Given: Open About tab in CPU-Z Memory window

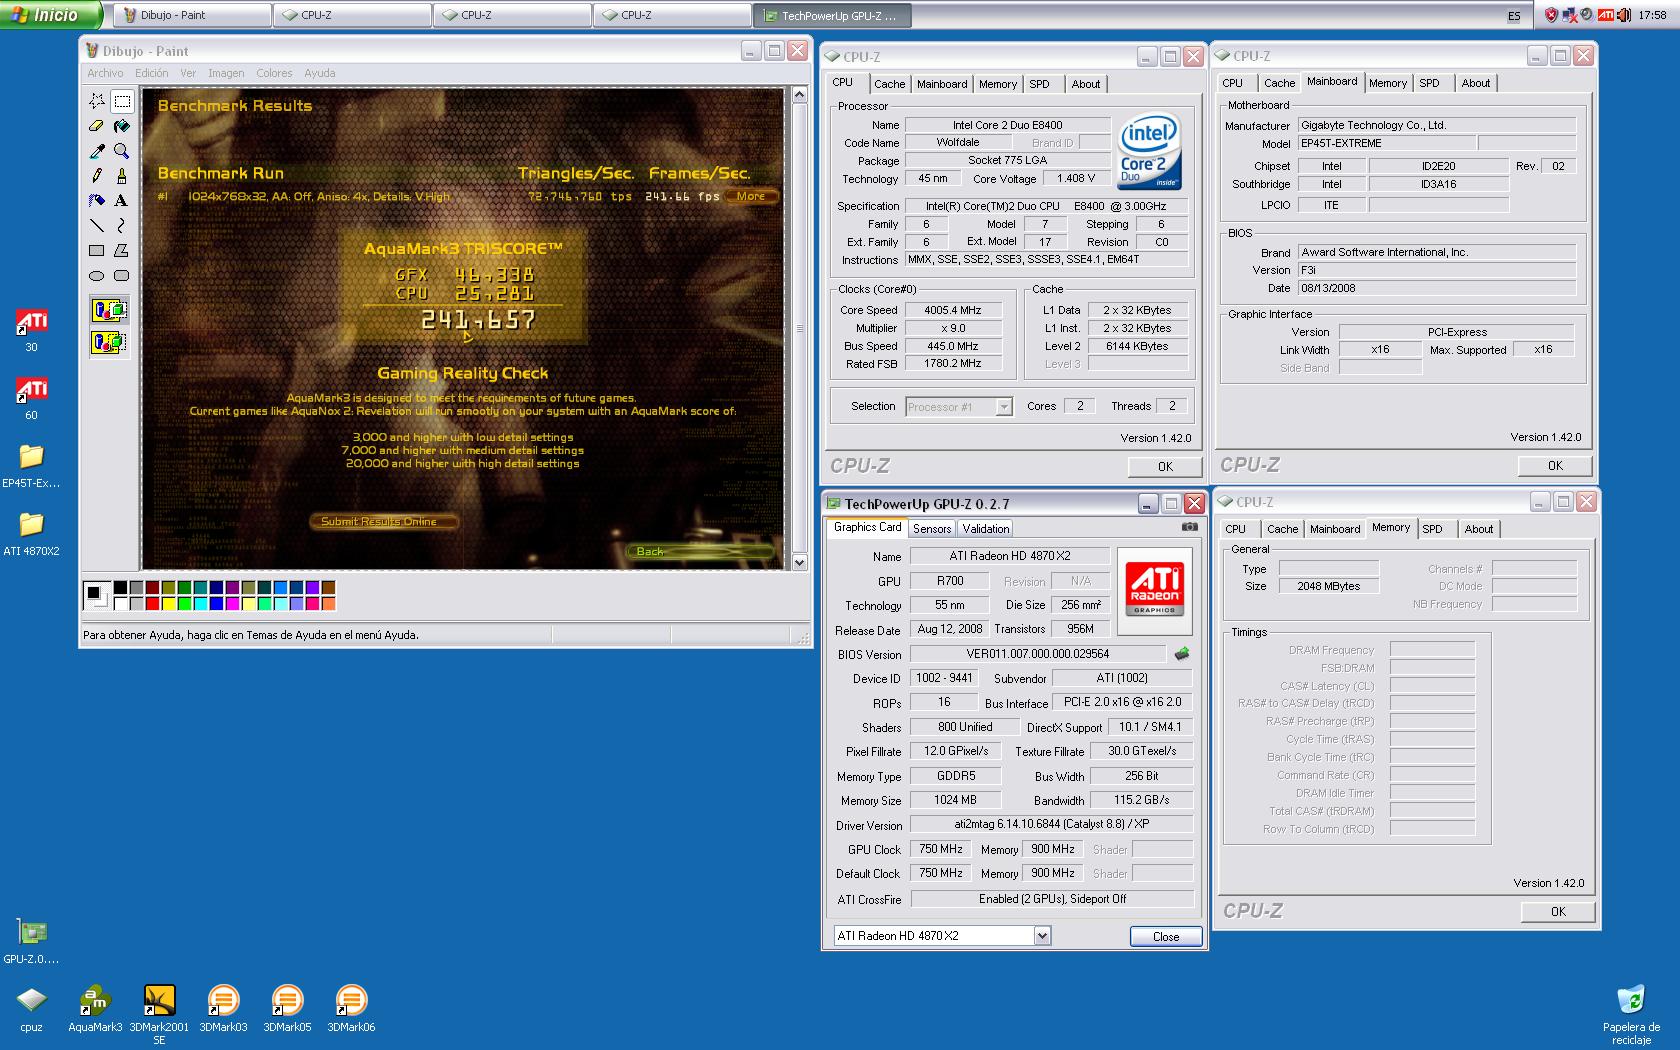Looking at the screenshot, I should [1479, 529].
